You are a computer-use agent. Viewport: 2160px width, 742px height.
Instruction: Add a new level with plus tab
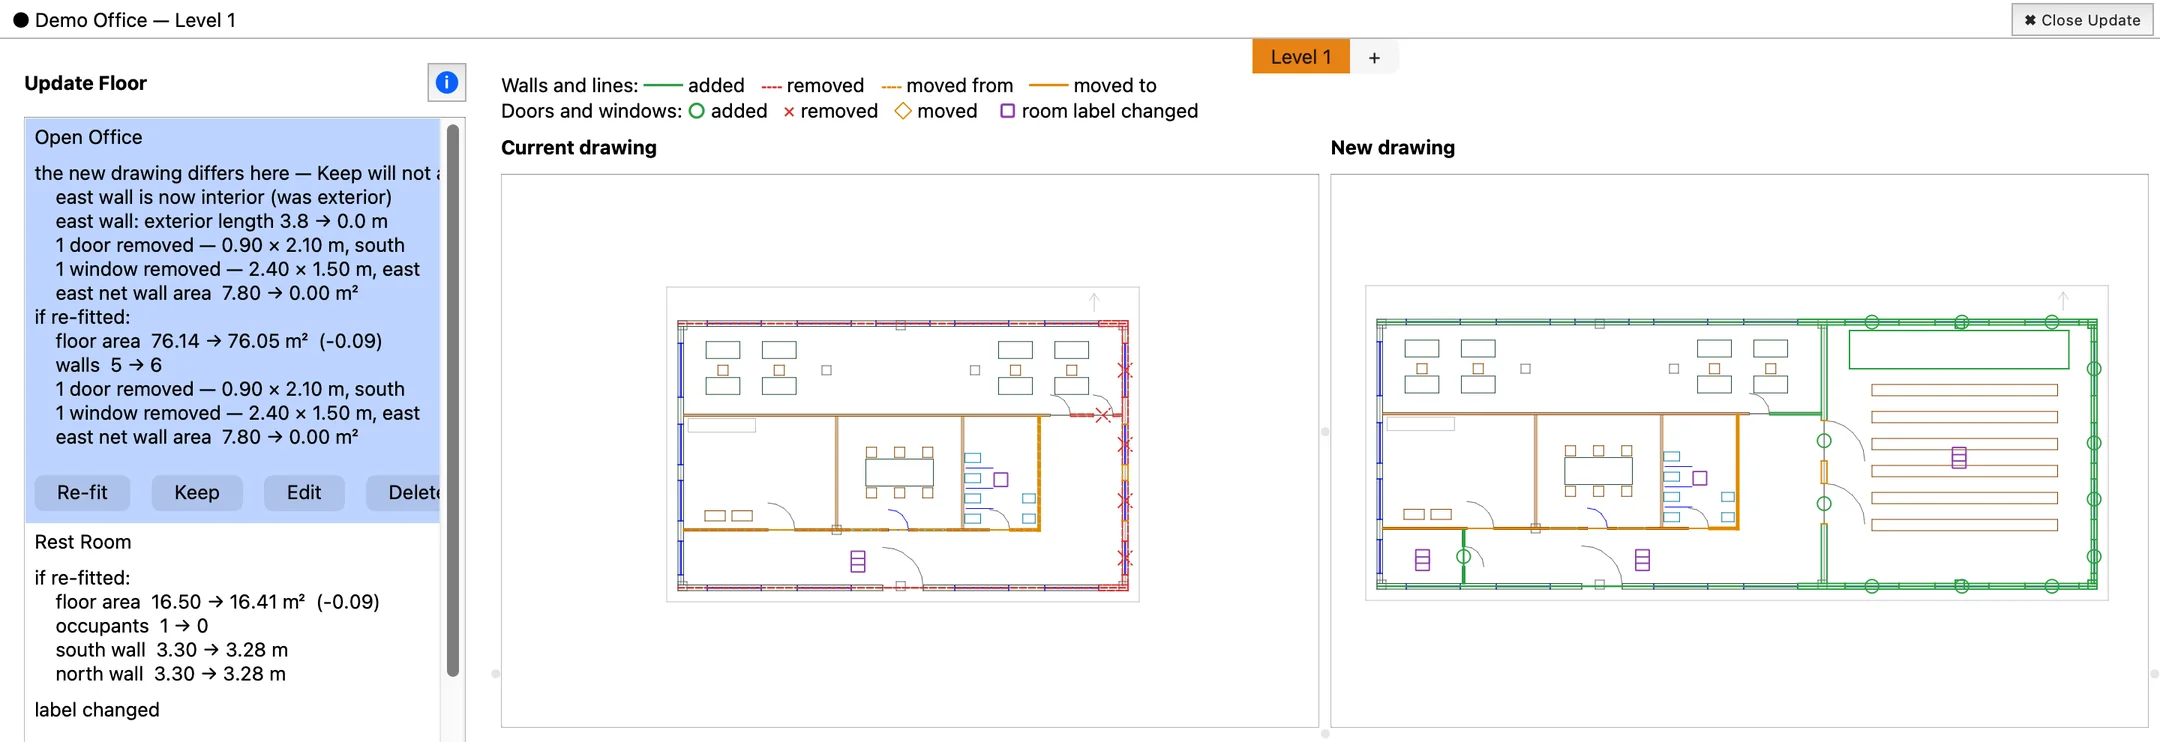1374,58
